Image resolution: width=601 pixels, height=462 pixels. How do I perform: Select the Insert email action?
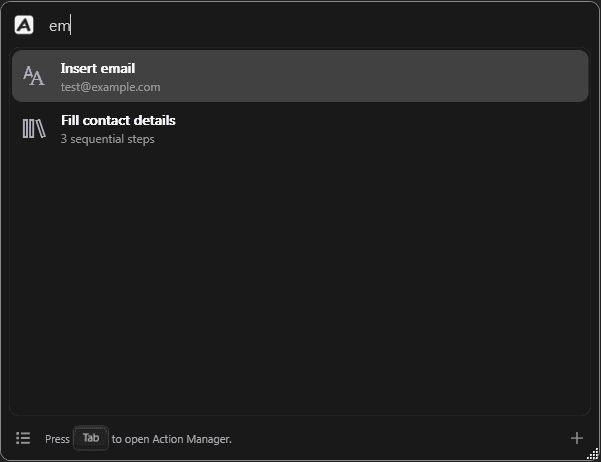click(300, 76)
